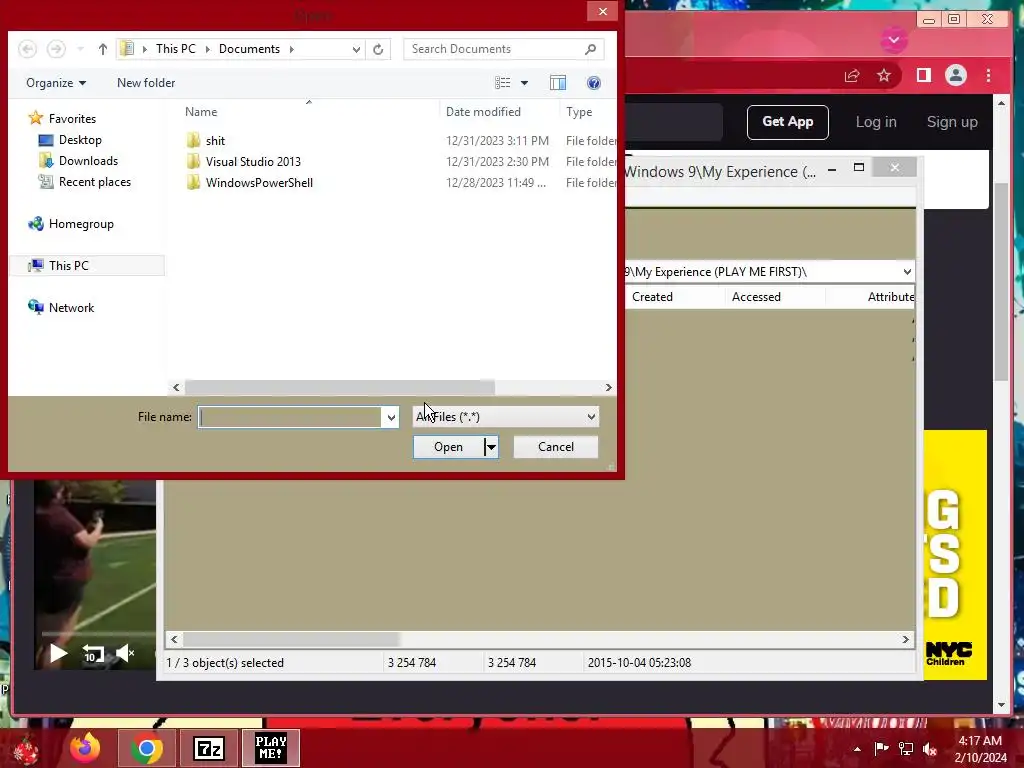Go forward in the Open dialog
Viewport: 1024px width, 768px height.
pyautogui.click(x=56, y=49)
